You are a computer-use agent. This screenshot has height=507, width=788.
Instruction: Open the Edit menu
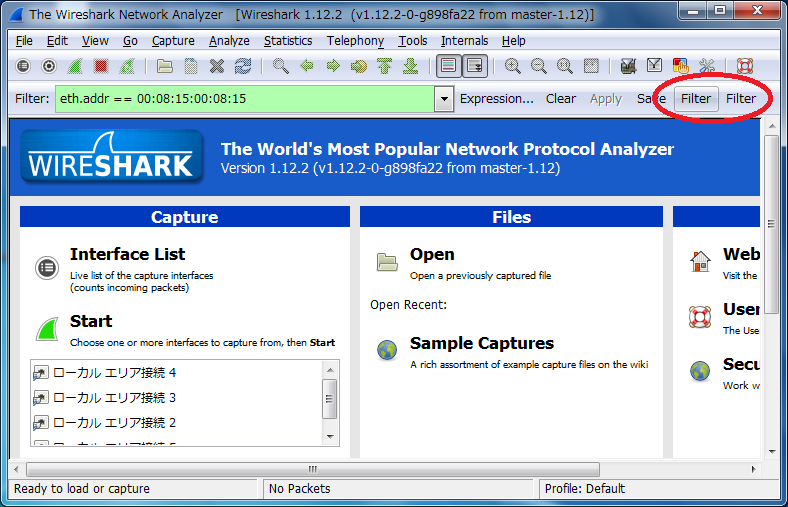[57, 41]
